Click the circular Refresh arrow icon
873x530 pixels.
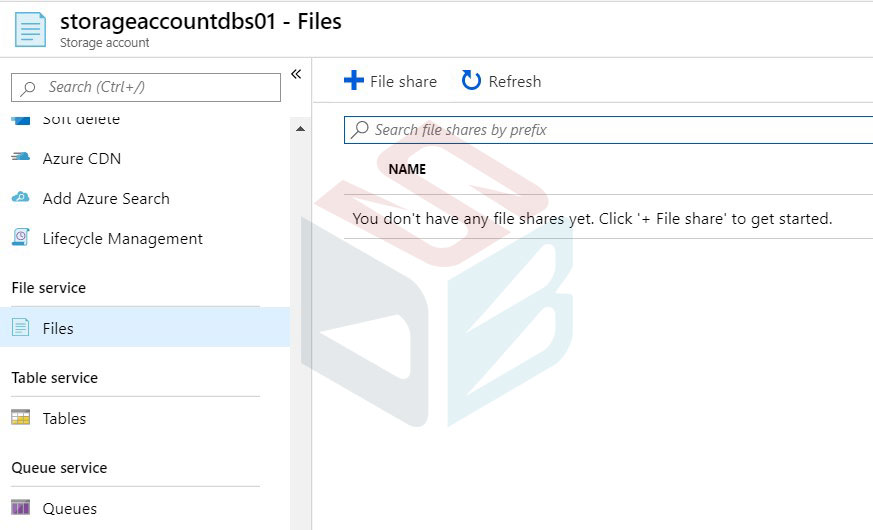[x=471, y=80]
